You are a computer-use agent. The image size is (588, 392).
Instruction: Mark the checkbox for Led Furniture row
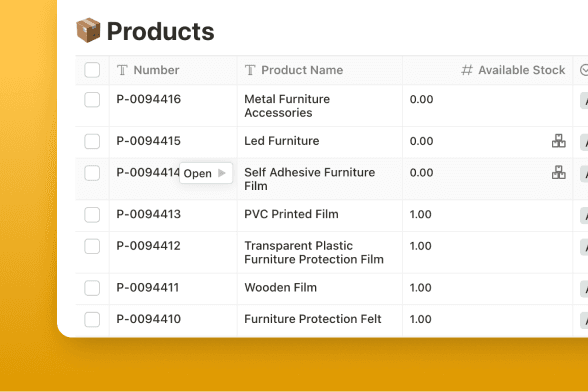pos(92,141)
